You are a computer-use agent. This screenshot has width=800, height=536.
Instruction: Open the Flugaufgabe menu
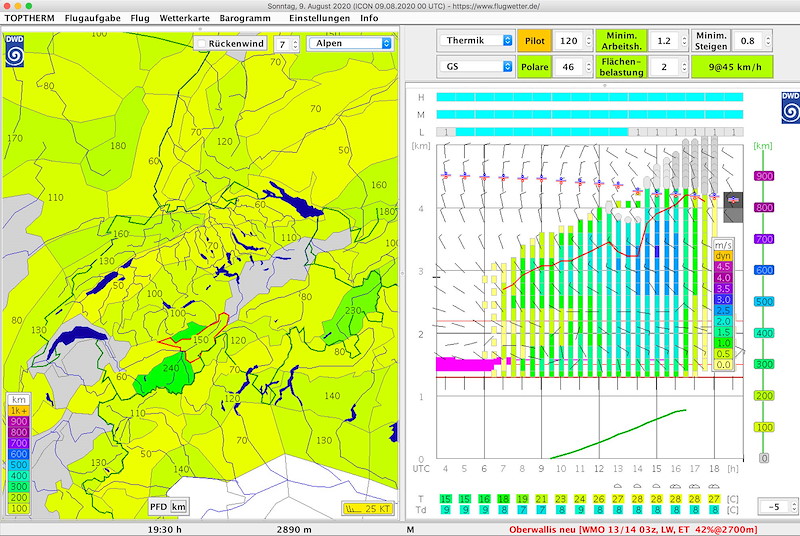(x=92, y=18)
